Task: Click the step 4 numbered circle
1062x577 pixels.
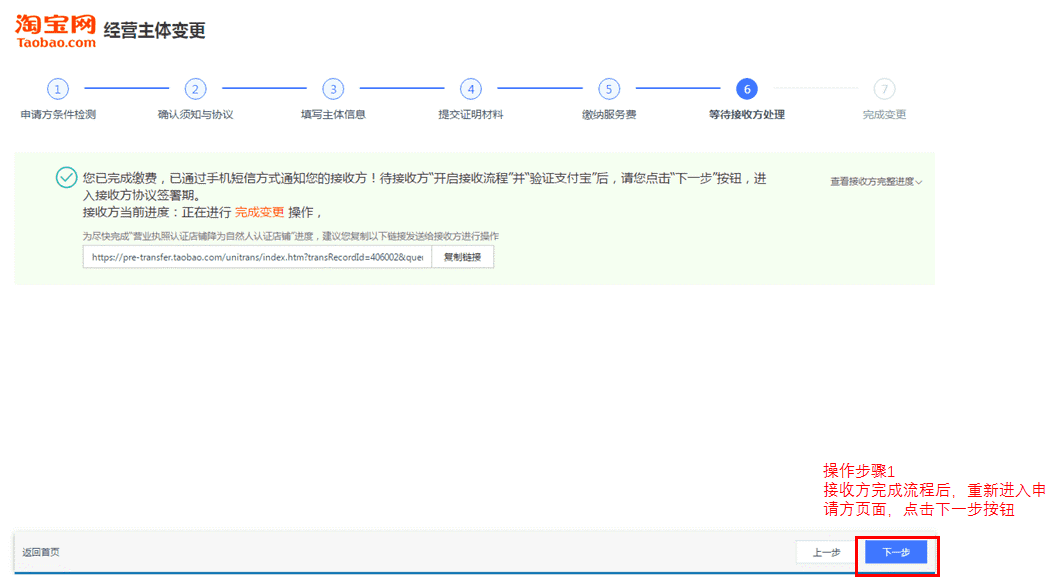Action: point(471,89)
